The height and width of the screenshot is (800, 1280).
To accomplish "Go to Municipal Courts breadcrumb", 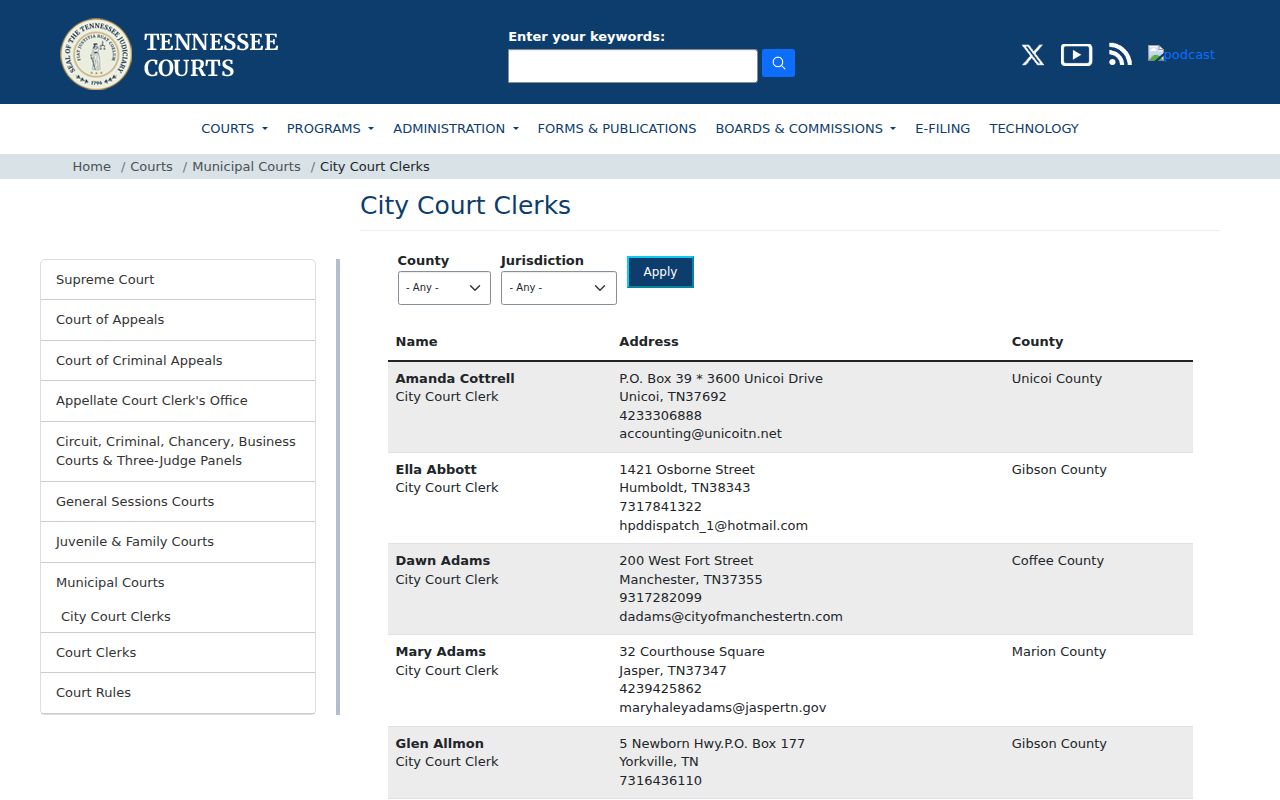I will pyautogui.click(x=246, y=167).
